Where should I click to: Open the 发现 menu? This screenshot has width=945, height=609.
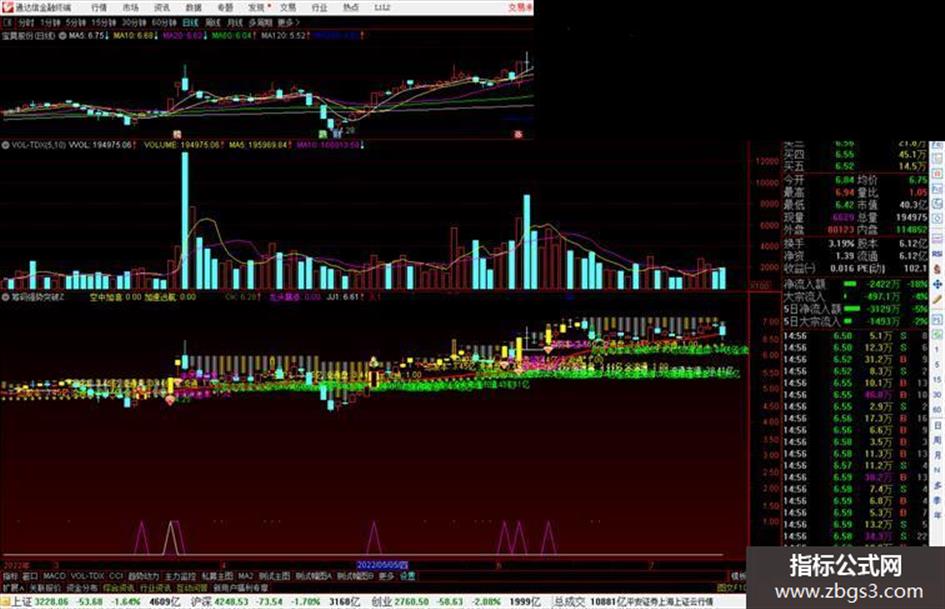tap(257, 7)
